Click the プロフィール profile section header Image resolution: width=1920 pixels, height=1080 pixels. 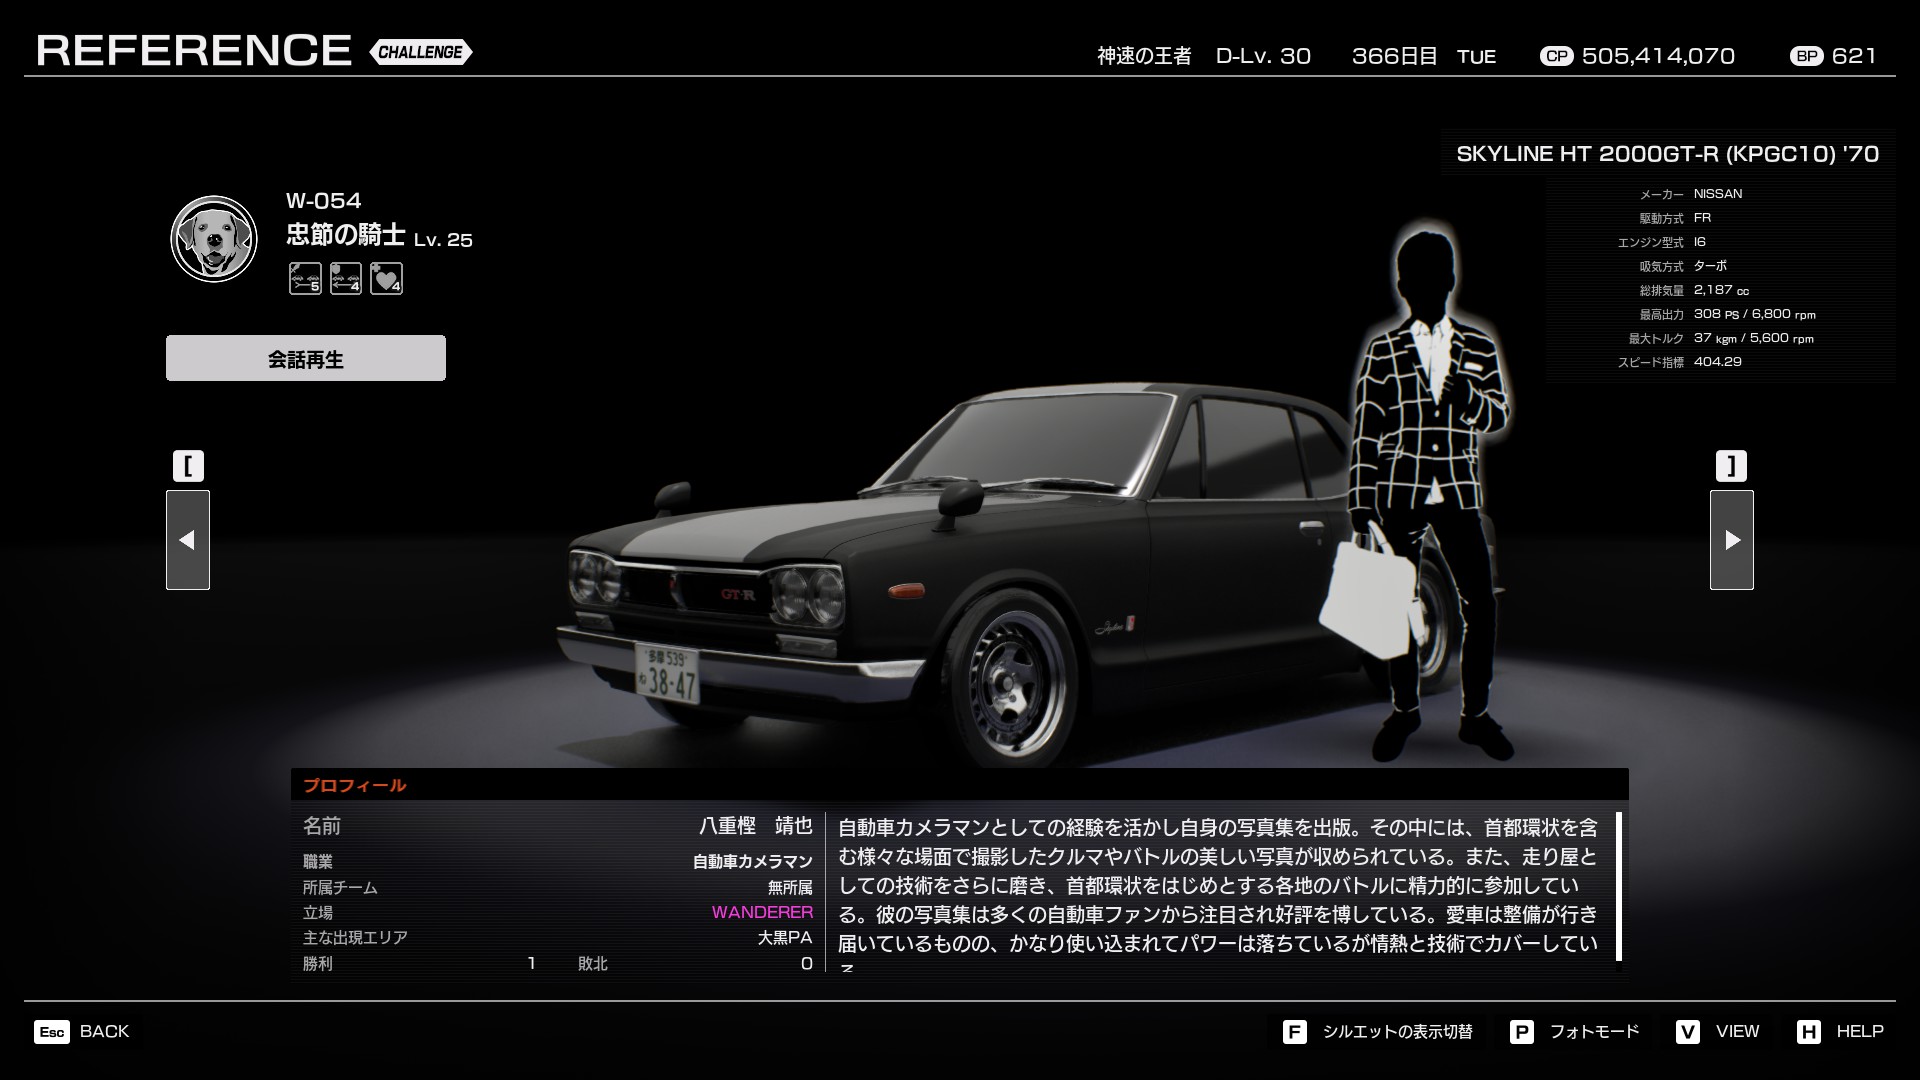(355, 785)
